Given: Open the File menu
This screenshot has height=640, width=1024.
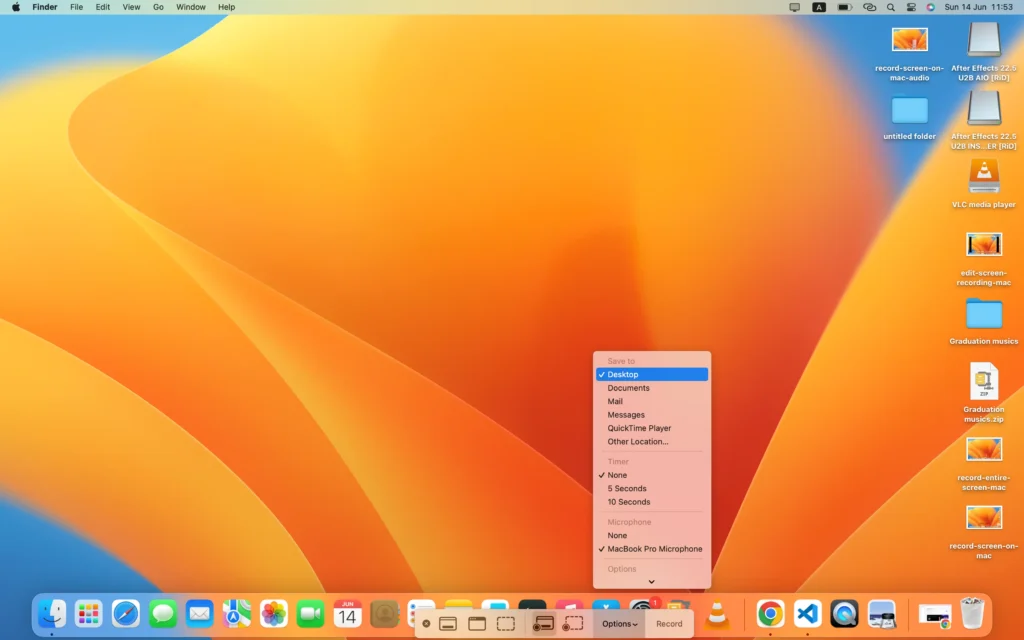Looking at the screenshot, I should 76,7.
